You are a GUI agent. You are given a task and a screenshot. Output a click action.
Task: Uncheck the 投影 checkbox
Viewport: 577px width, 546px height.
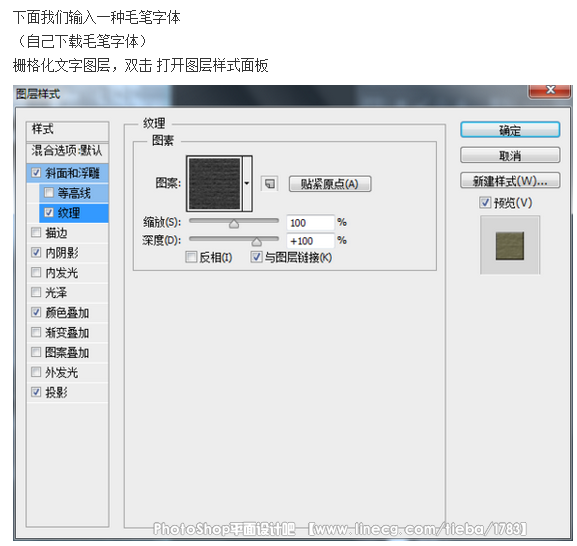[x=36, y=392]
